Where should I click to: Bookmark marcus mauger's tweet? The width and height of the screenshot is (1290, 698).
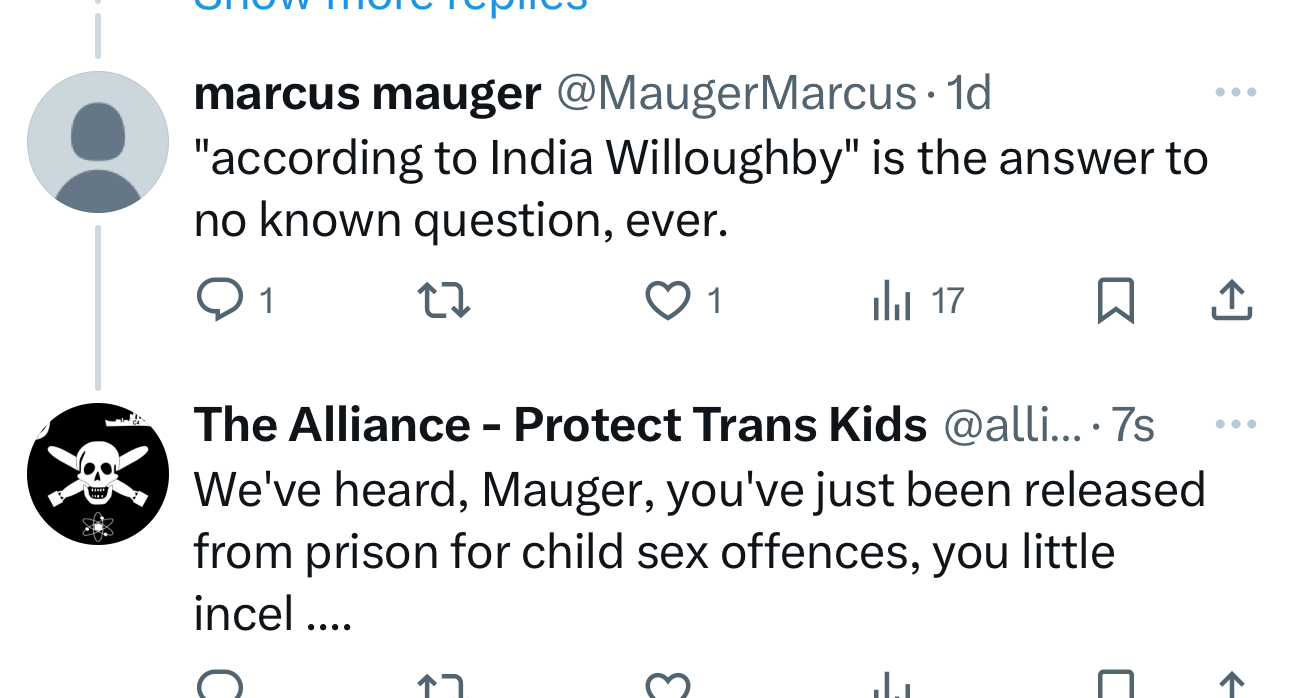click(1115, 300)
